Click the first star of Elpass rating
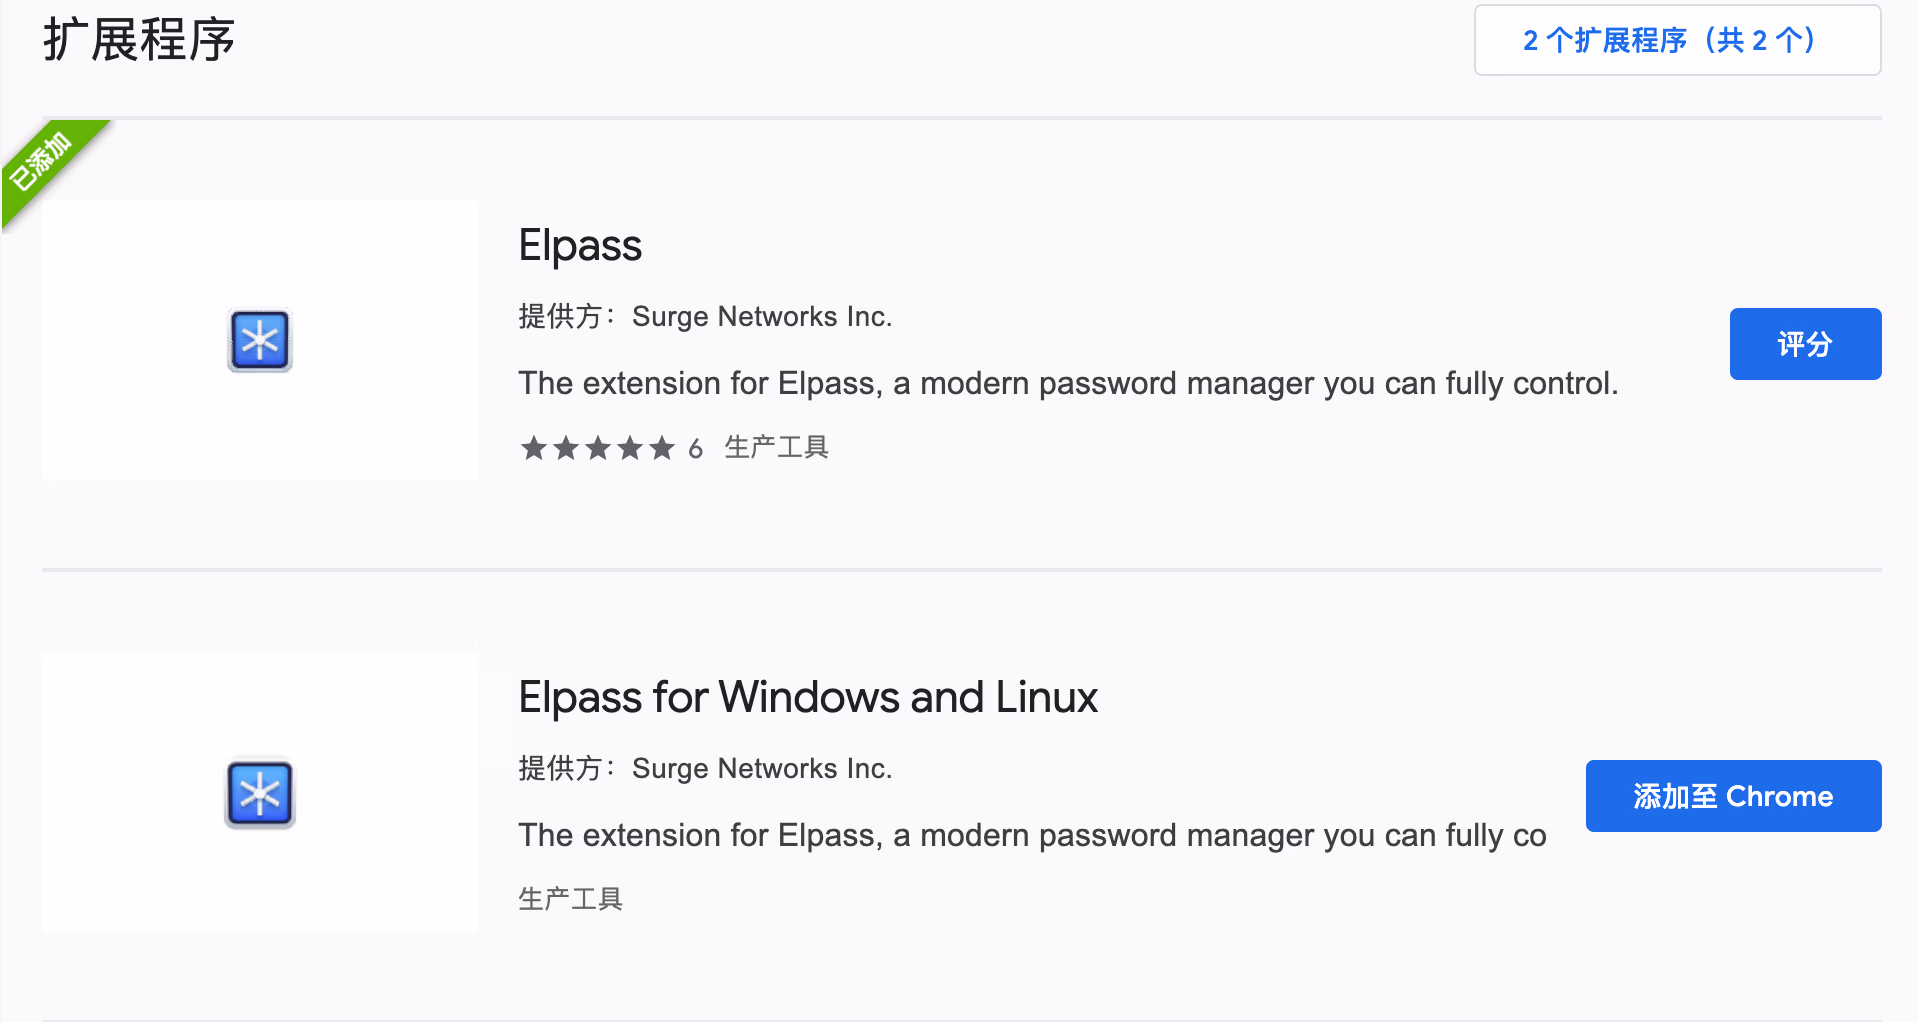The height and width of the screenshot is (1022, 1918). pos(534,448)
